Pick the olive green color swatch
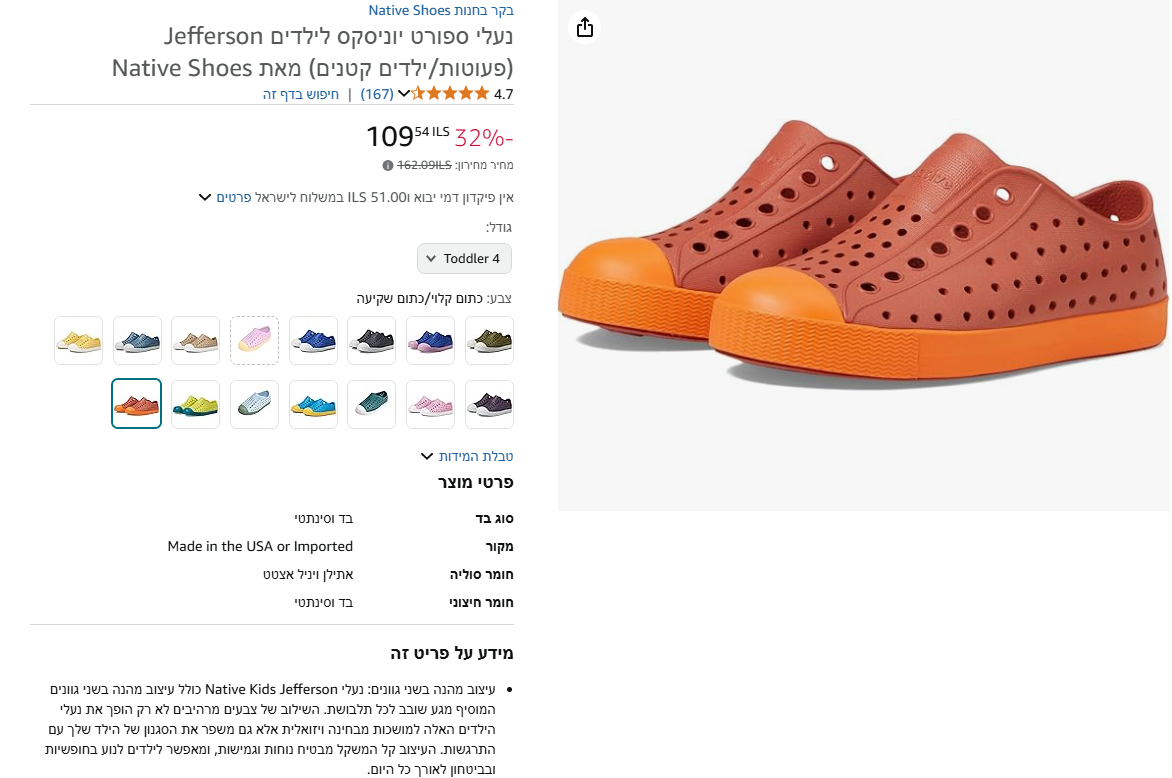1172x778 pixels. coord(489,340)
